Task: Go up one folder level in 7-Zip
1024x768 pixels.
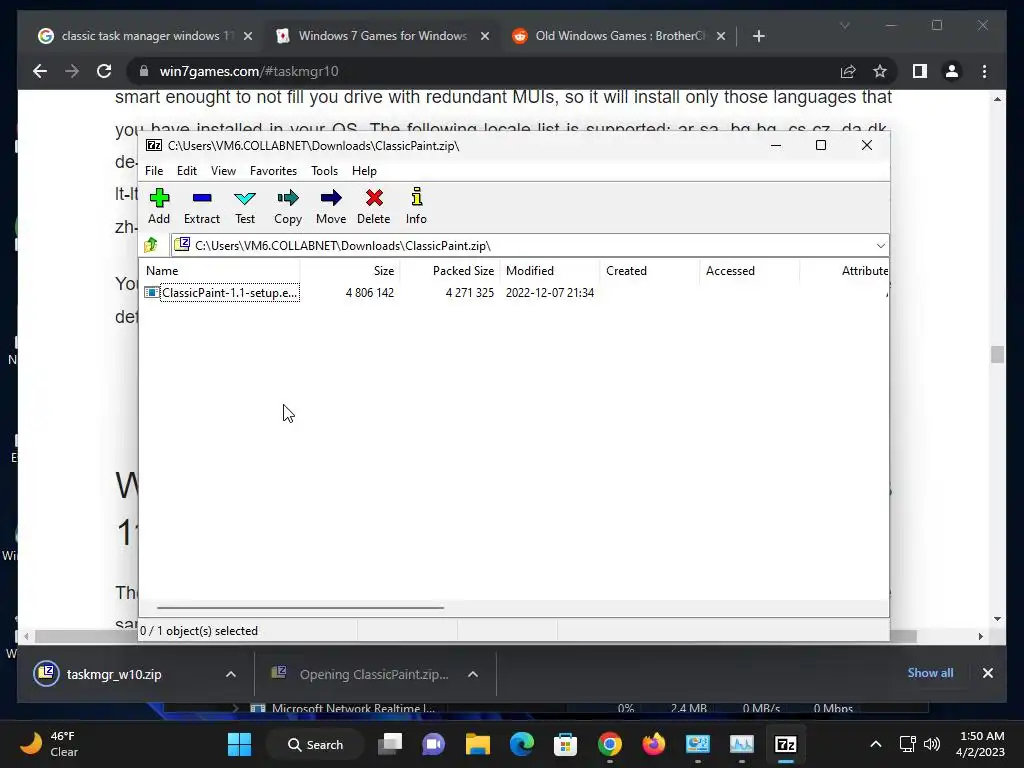Action: click(152, 245)
